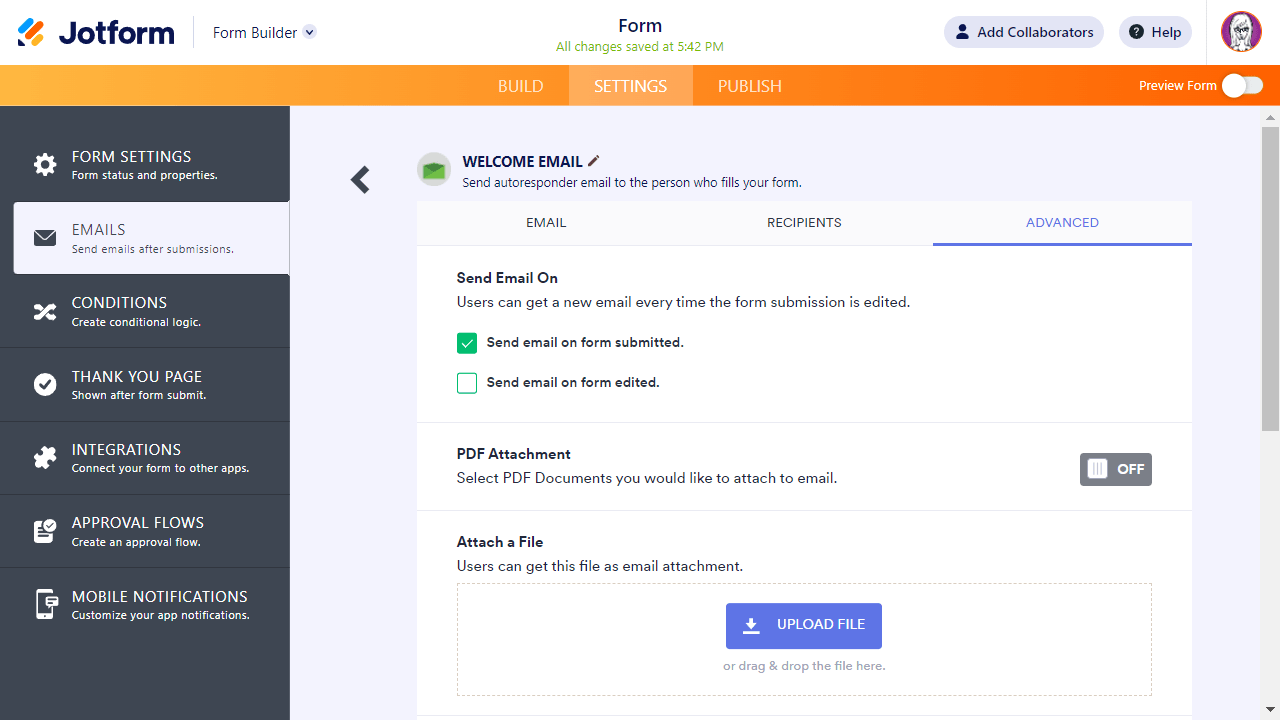Image resolution: width=1280 pixels, height=720 pixels.
Task: Click the Thank You Page checkmark icon
Action: [x=45, y=385]
